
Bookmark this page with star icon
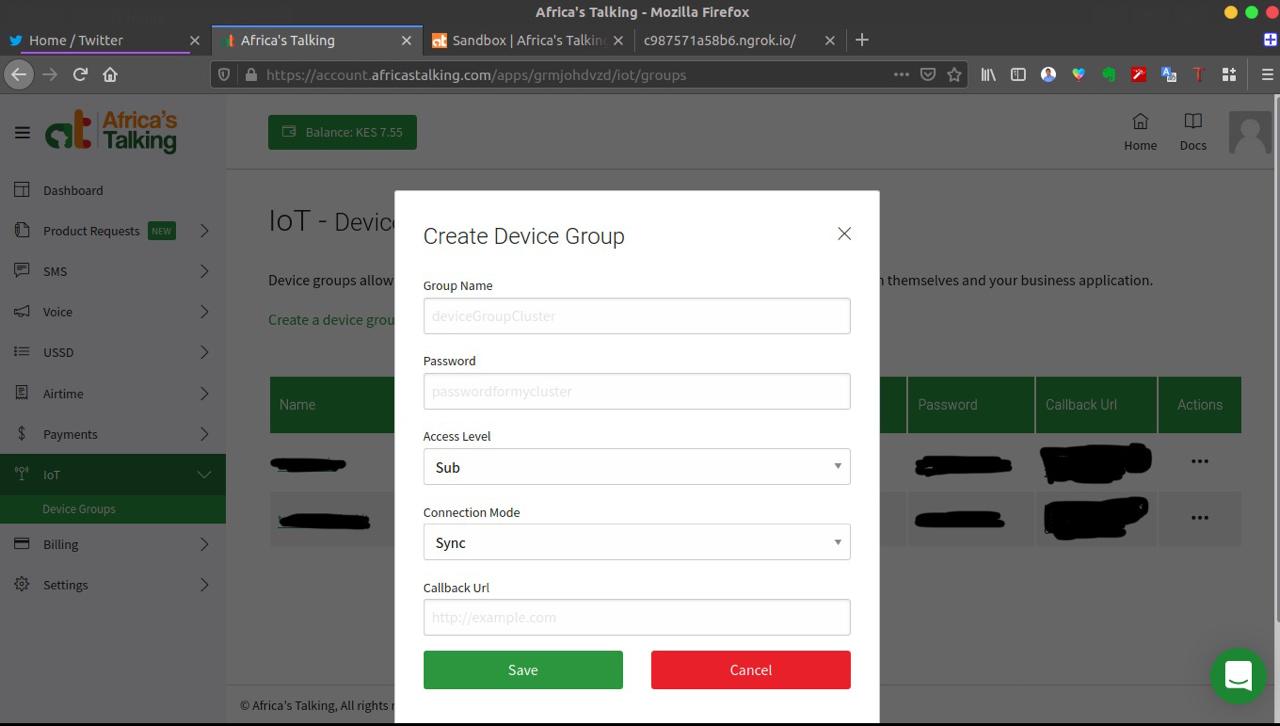pyautogui.click(x=955, y=74)
